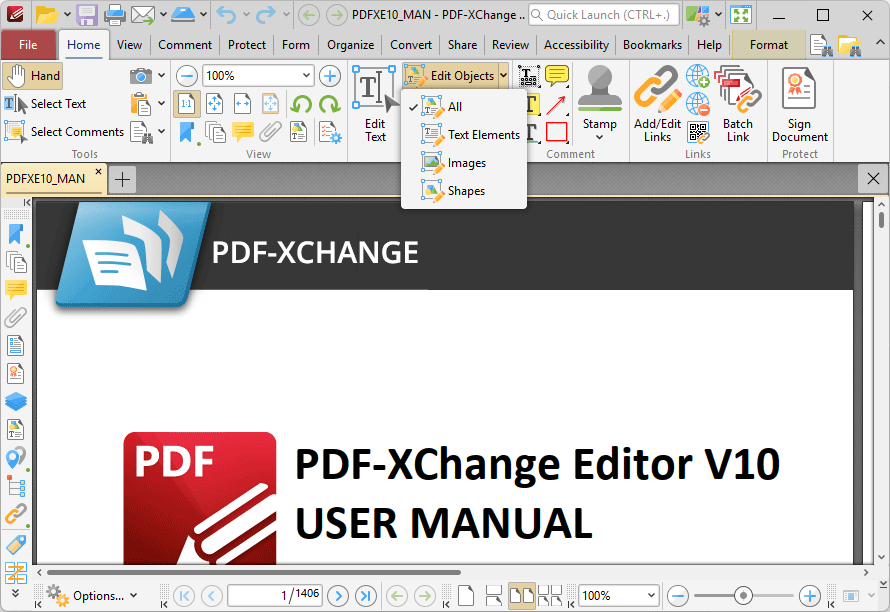Image resolution: width=890 pixels, height=612 pixels.
Task: Open the Attachments paperclip pane in sidebar
Action: [15, 317]
